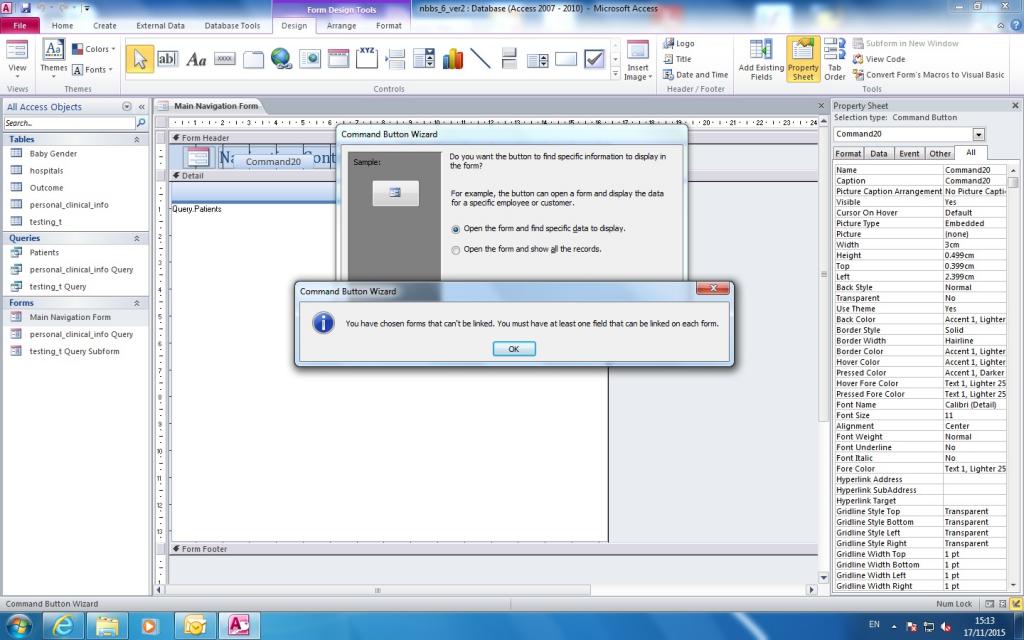Select 'Open the form and show all the records'
The width and height of the screenshot is (1024, 640).
coord(455,249)
